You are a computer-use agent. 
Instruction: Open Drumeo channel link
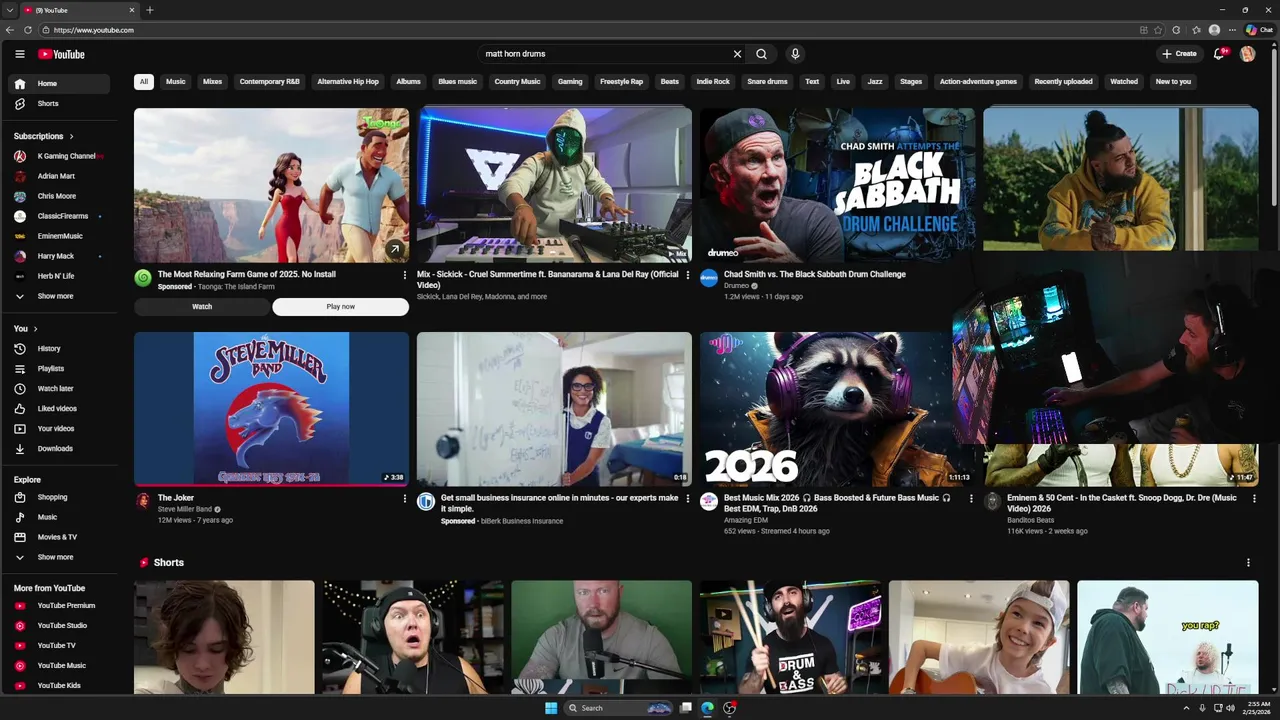[736, 286]
